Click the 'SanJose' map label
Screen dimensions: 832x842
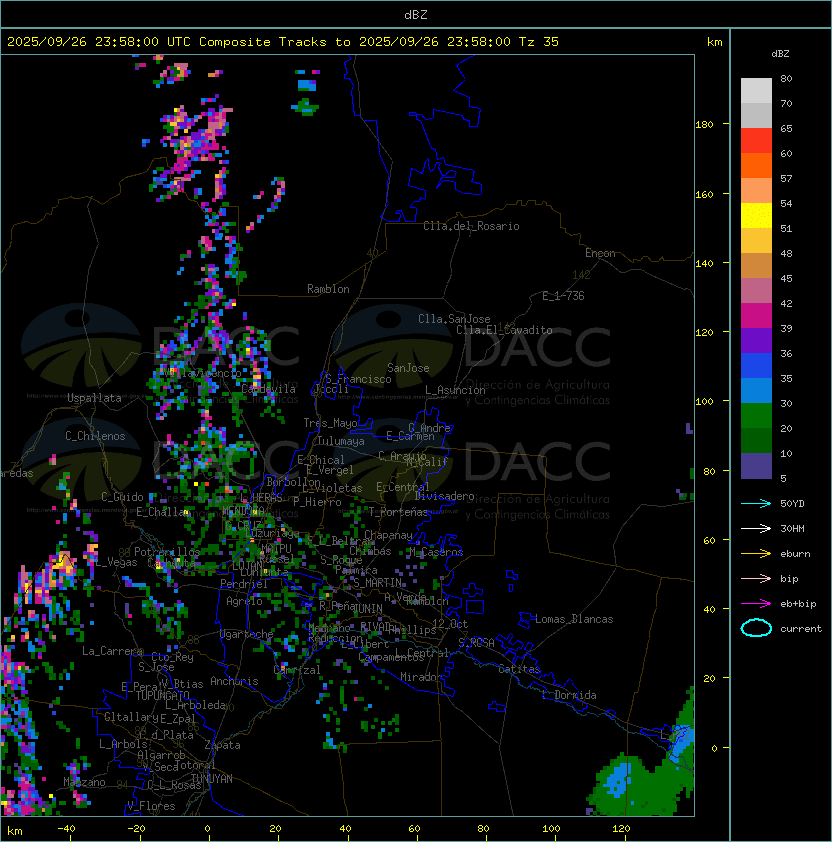tap(408, 368)
